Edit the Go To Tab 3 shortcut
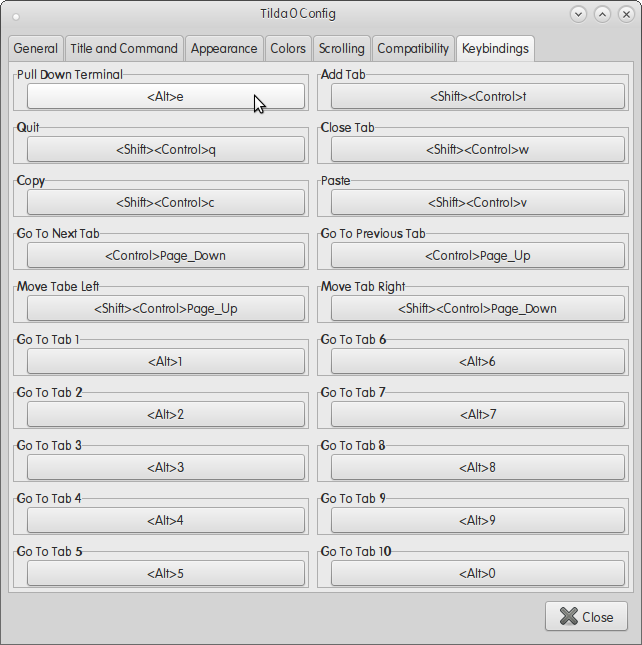The height and width of the screenshot is (645, 642). click(x=166, y=467)
